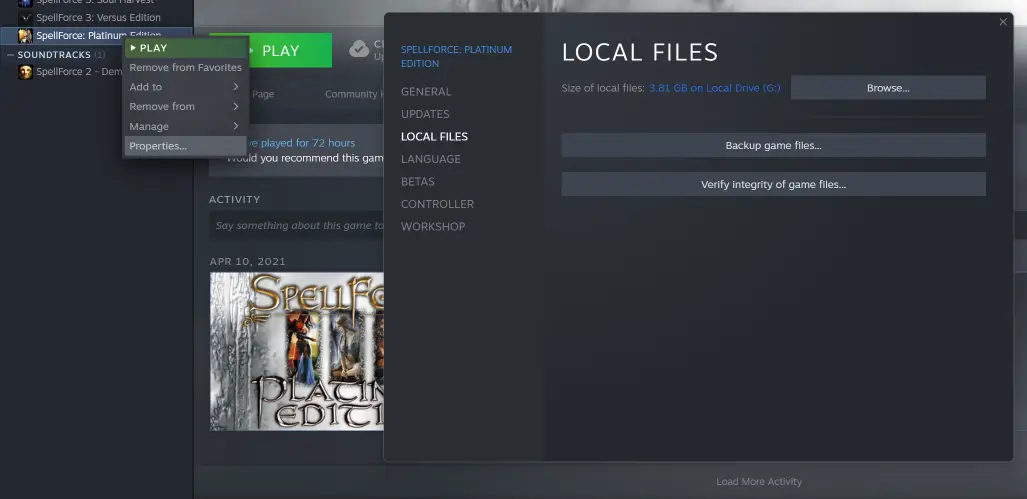Screen dimensions: 1027x499
Task: Open the WORKSHOP properties tab
Action: [433, 227]
